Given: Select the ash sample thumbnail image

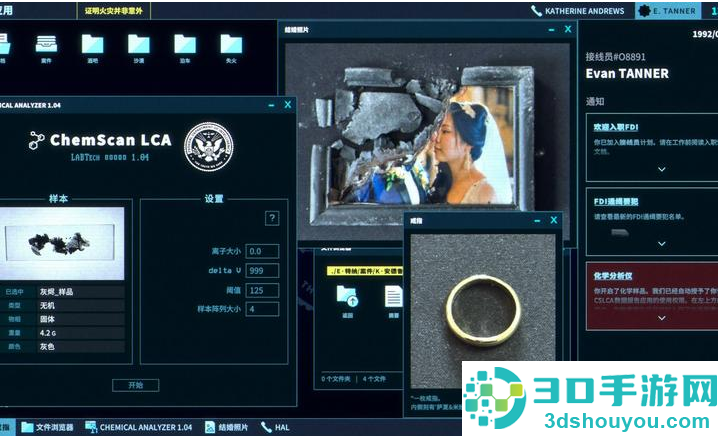Looking at the screenshot, I should point(62,243).
